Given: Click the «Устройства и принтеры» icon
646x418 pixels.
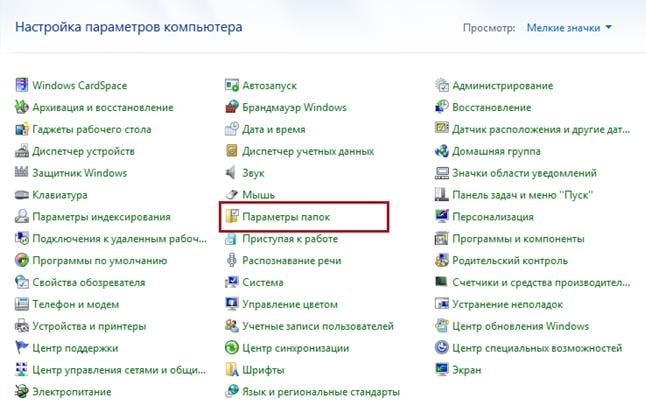Looking at the screenshot, I should (21, 326).
